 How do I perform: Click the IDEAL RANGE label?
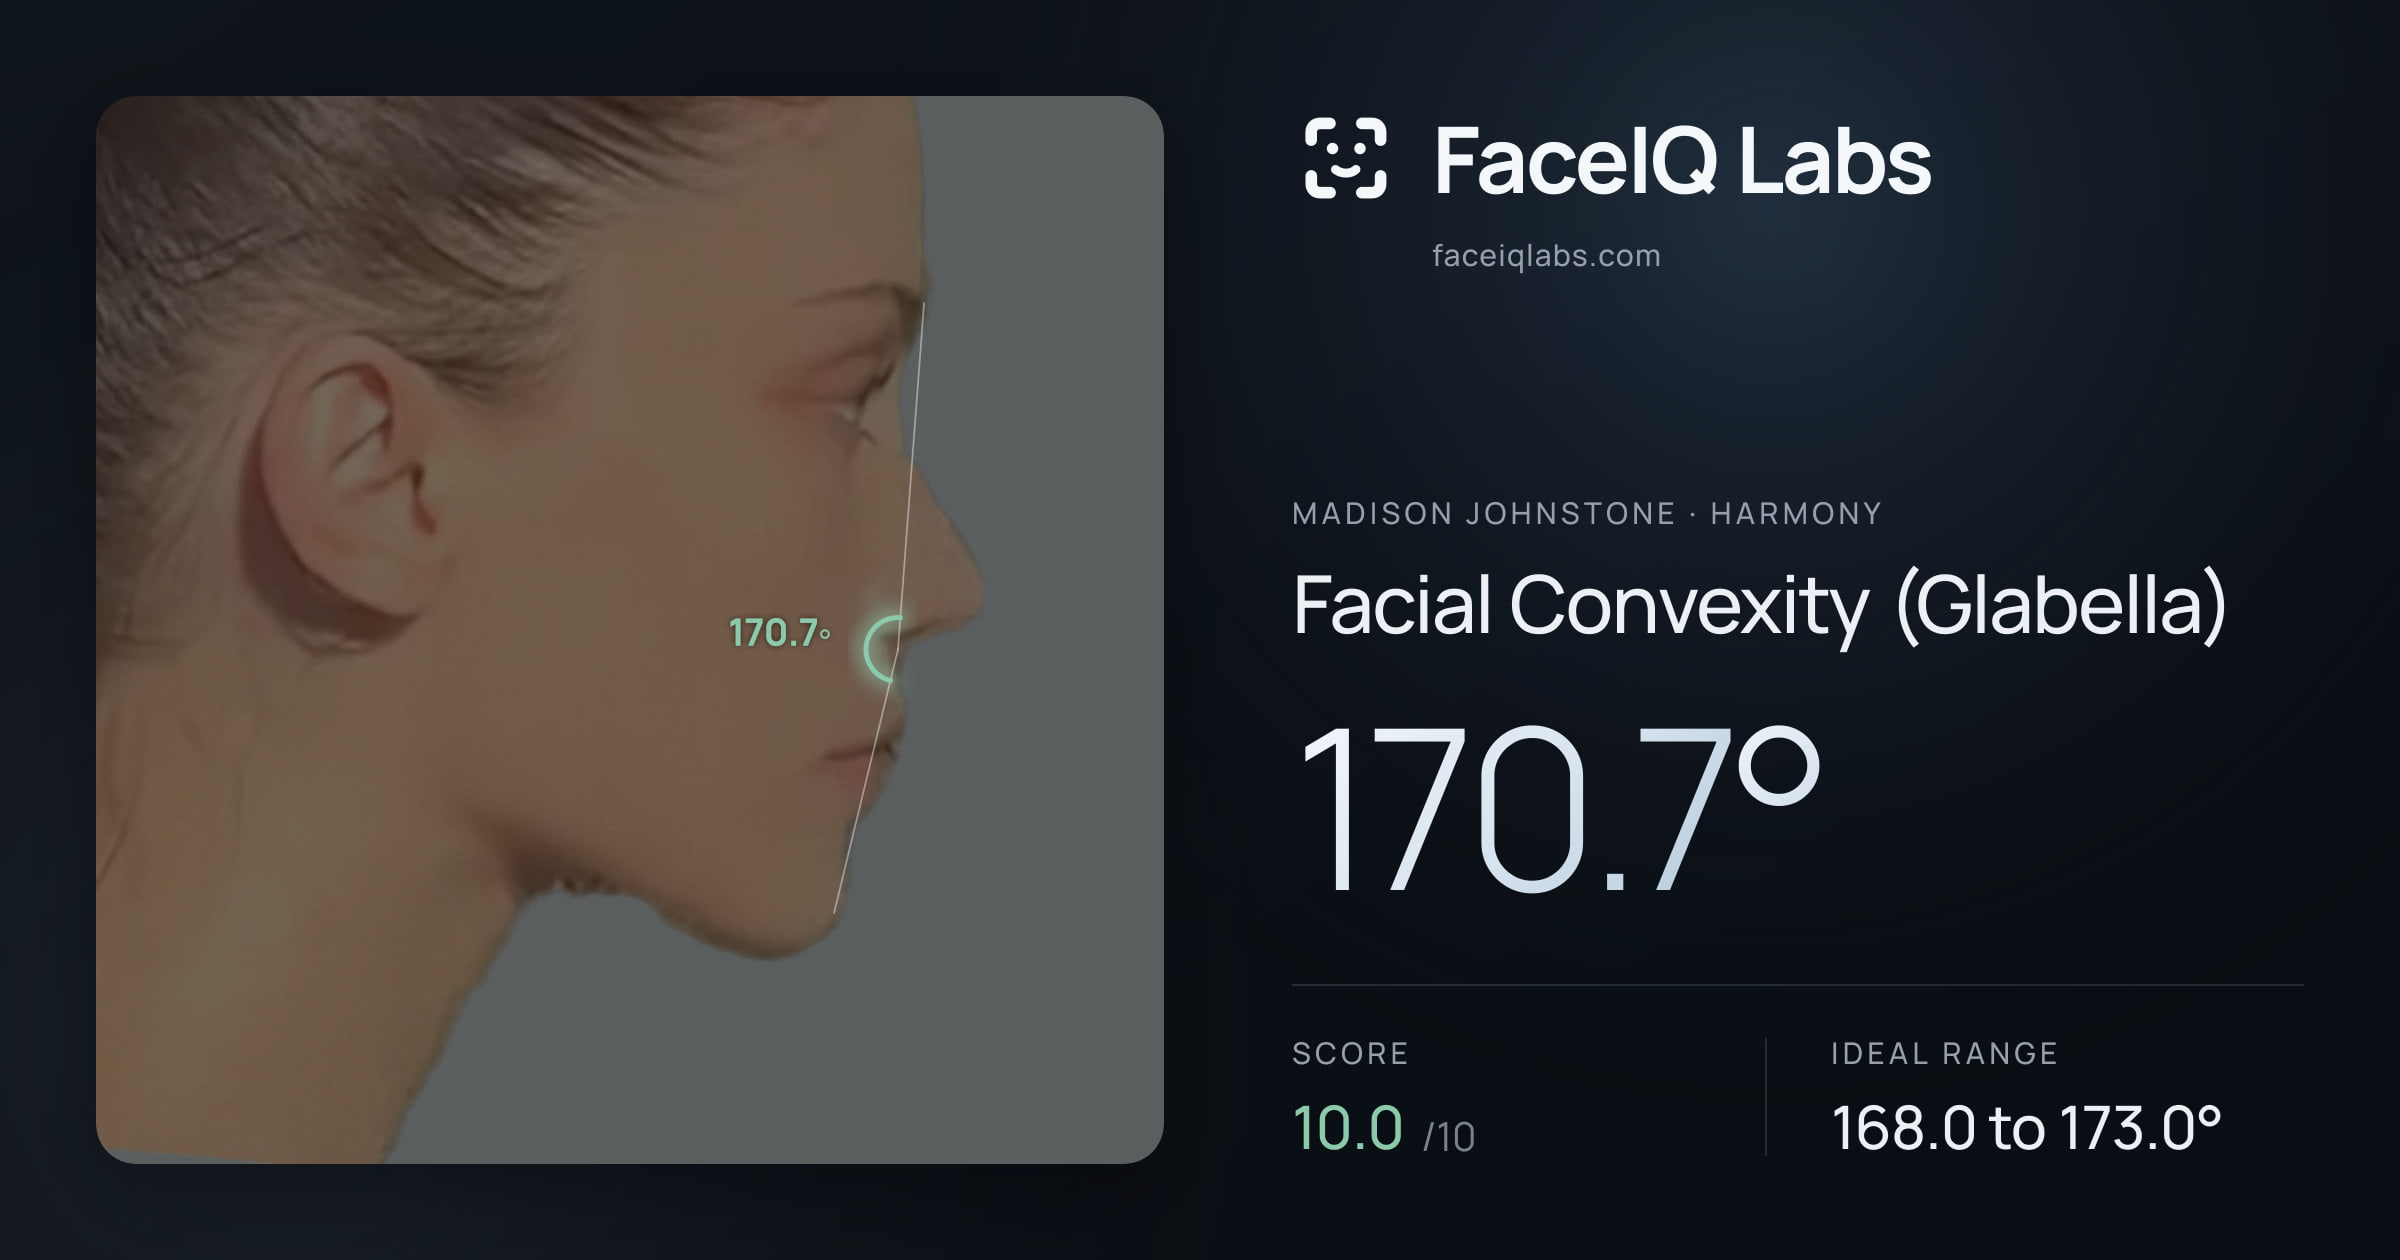point(1944,1053)
